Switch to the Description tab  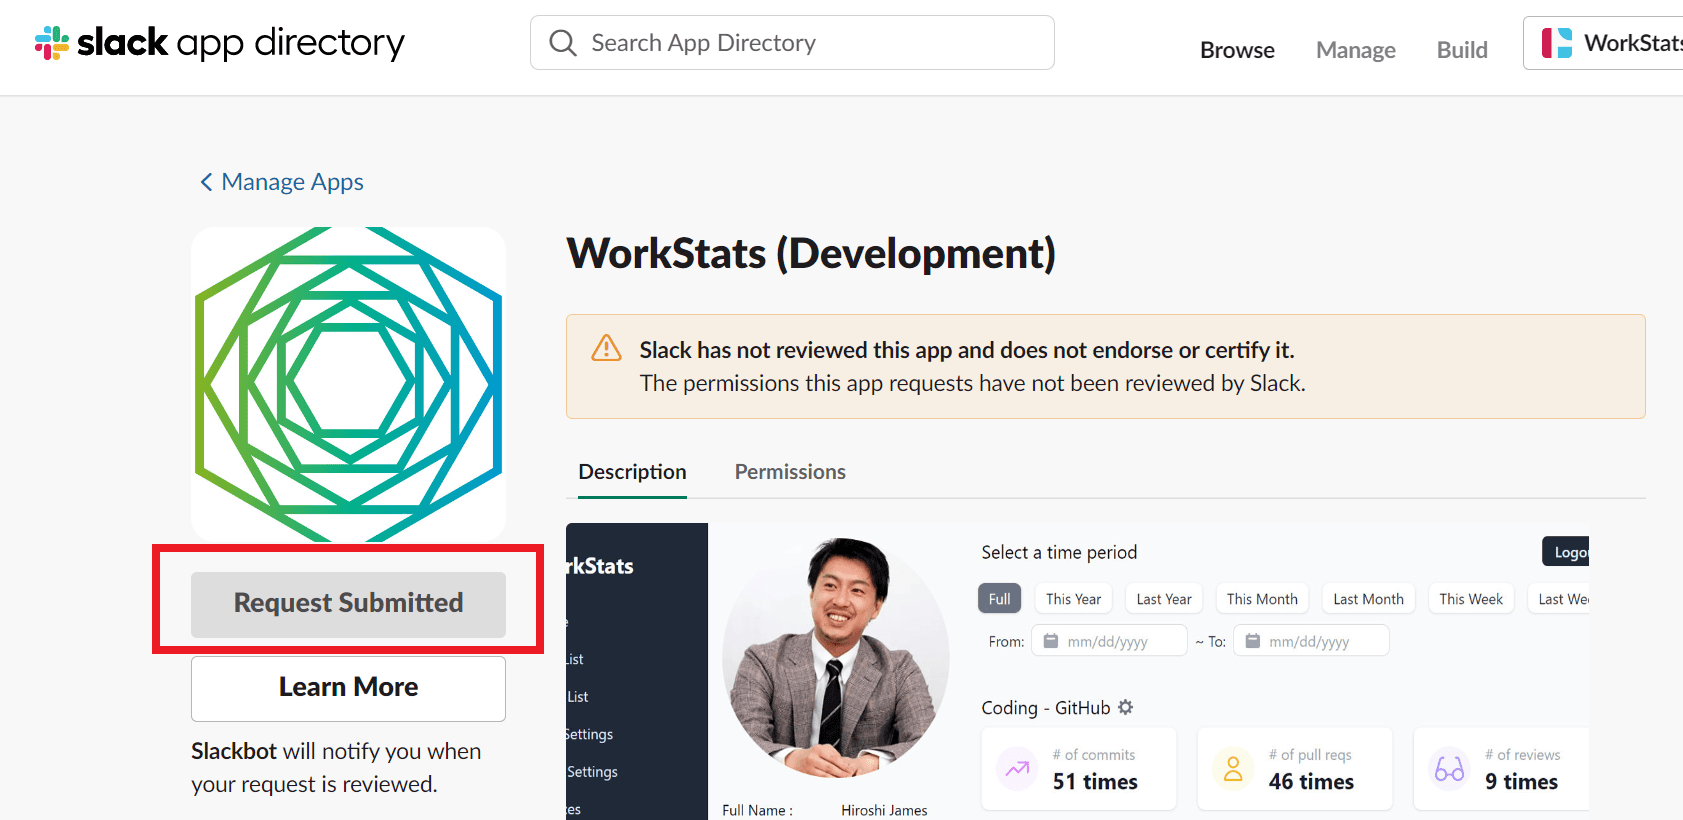pos(632,472)
